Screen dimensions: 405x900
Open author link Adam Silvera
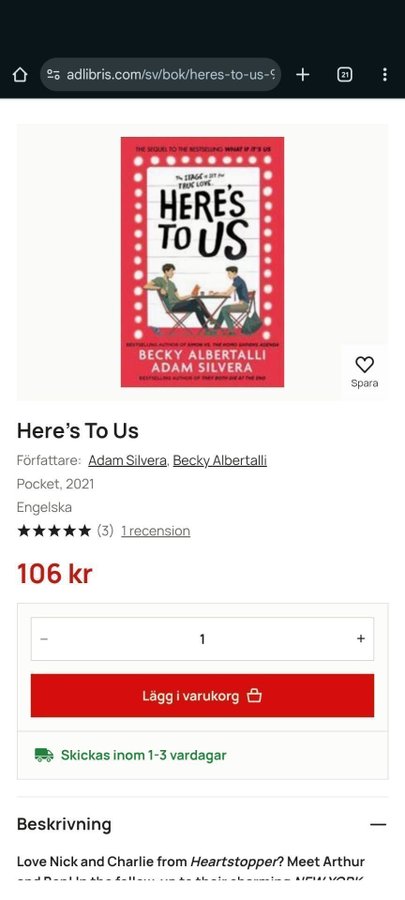127,460
